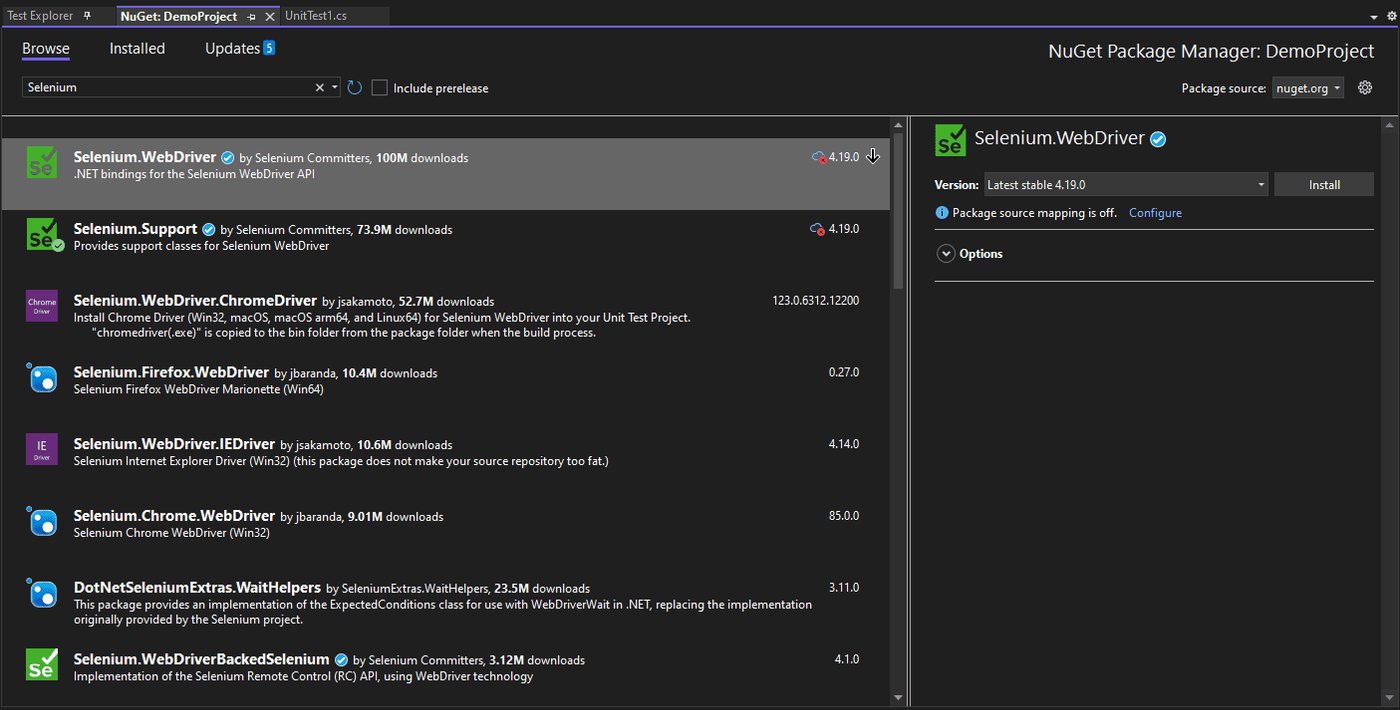Click the package list scrollbar up arrow
The height and width of the screenshot is (710, 1400).
897,126
